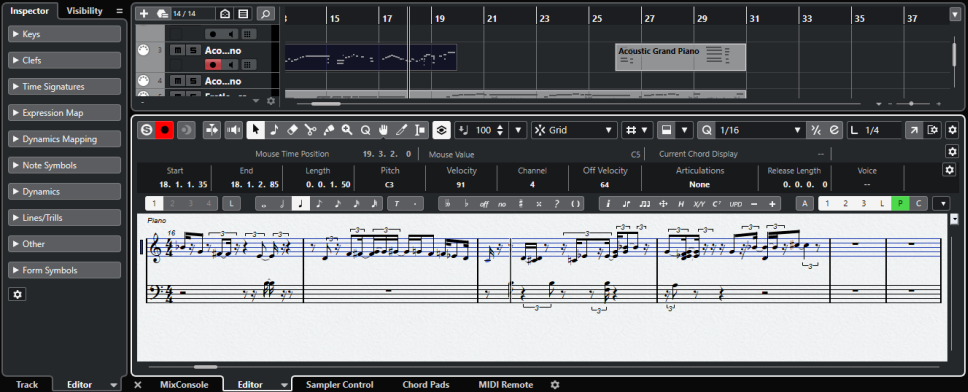Select the Draw pencil tool
Viewport: 968px width, 392px height.
402,130
